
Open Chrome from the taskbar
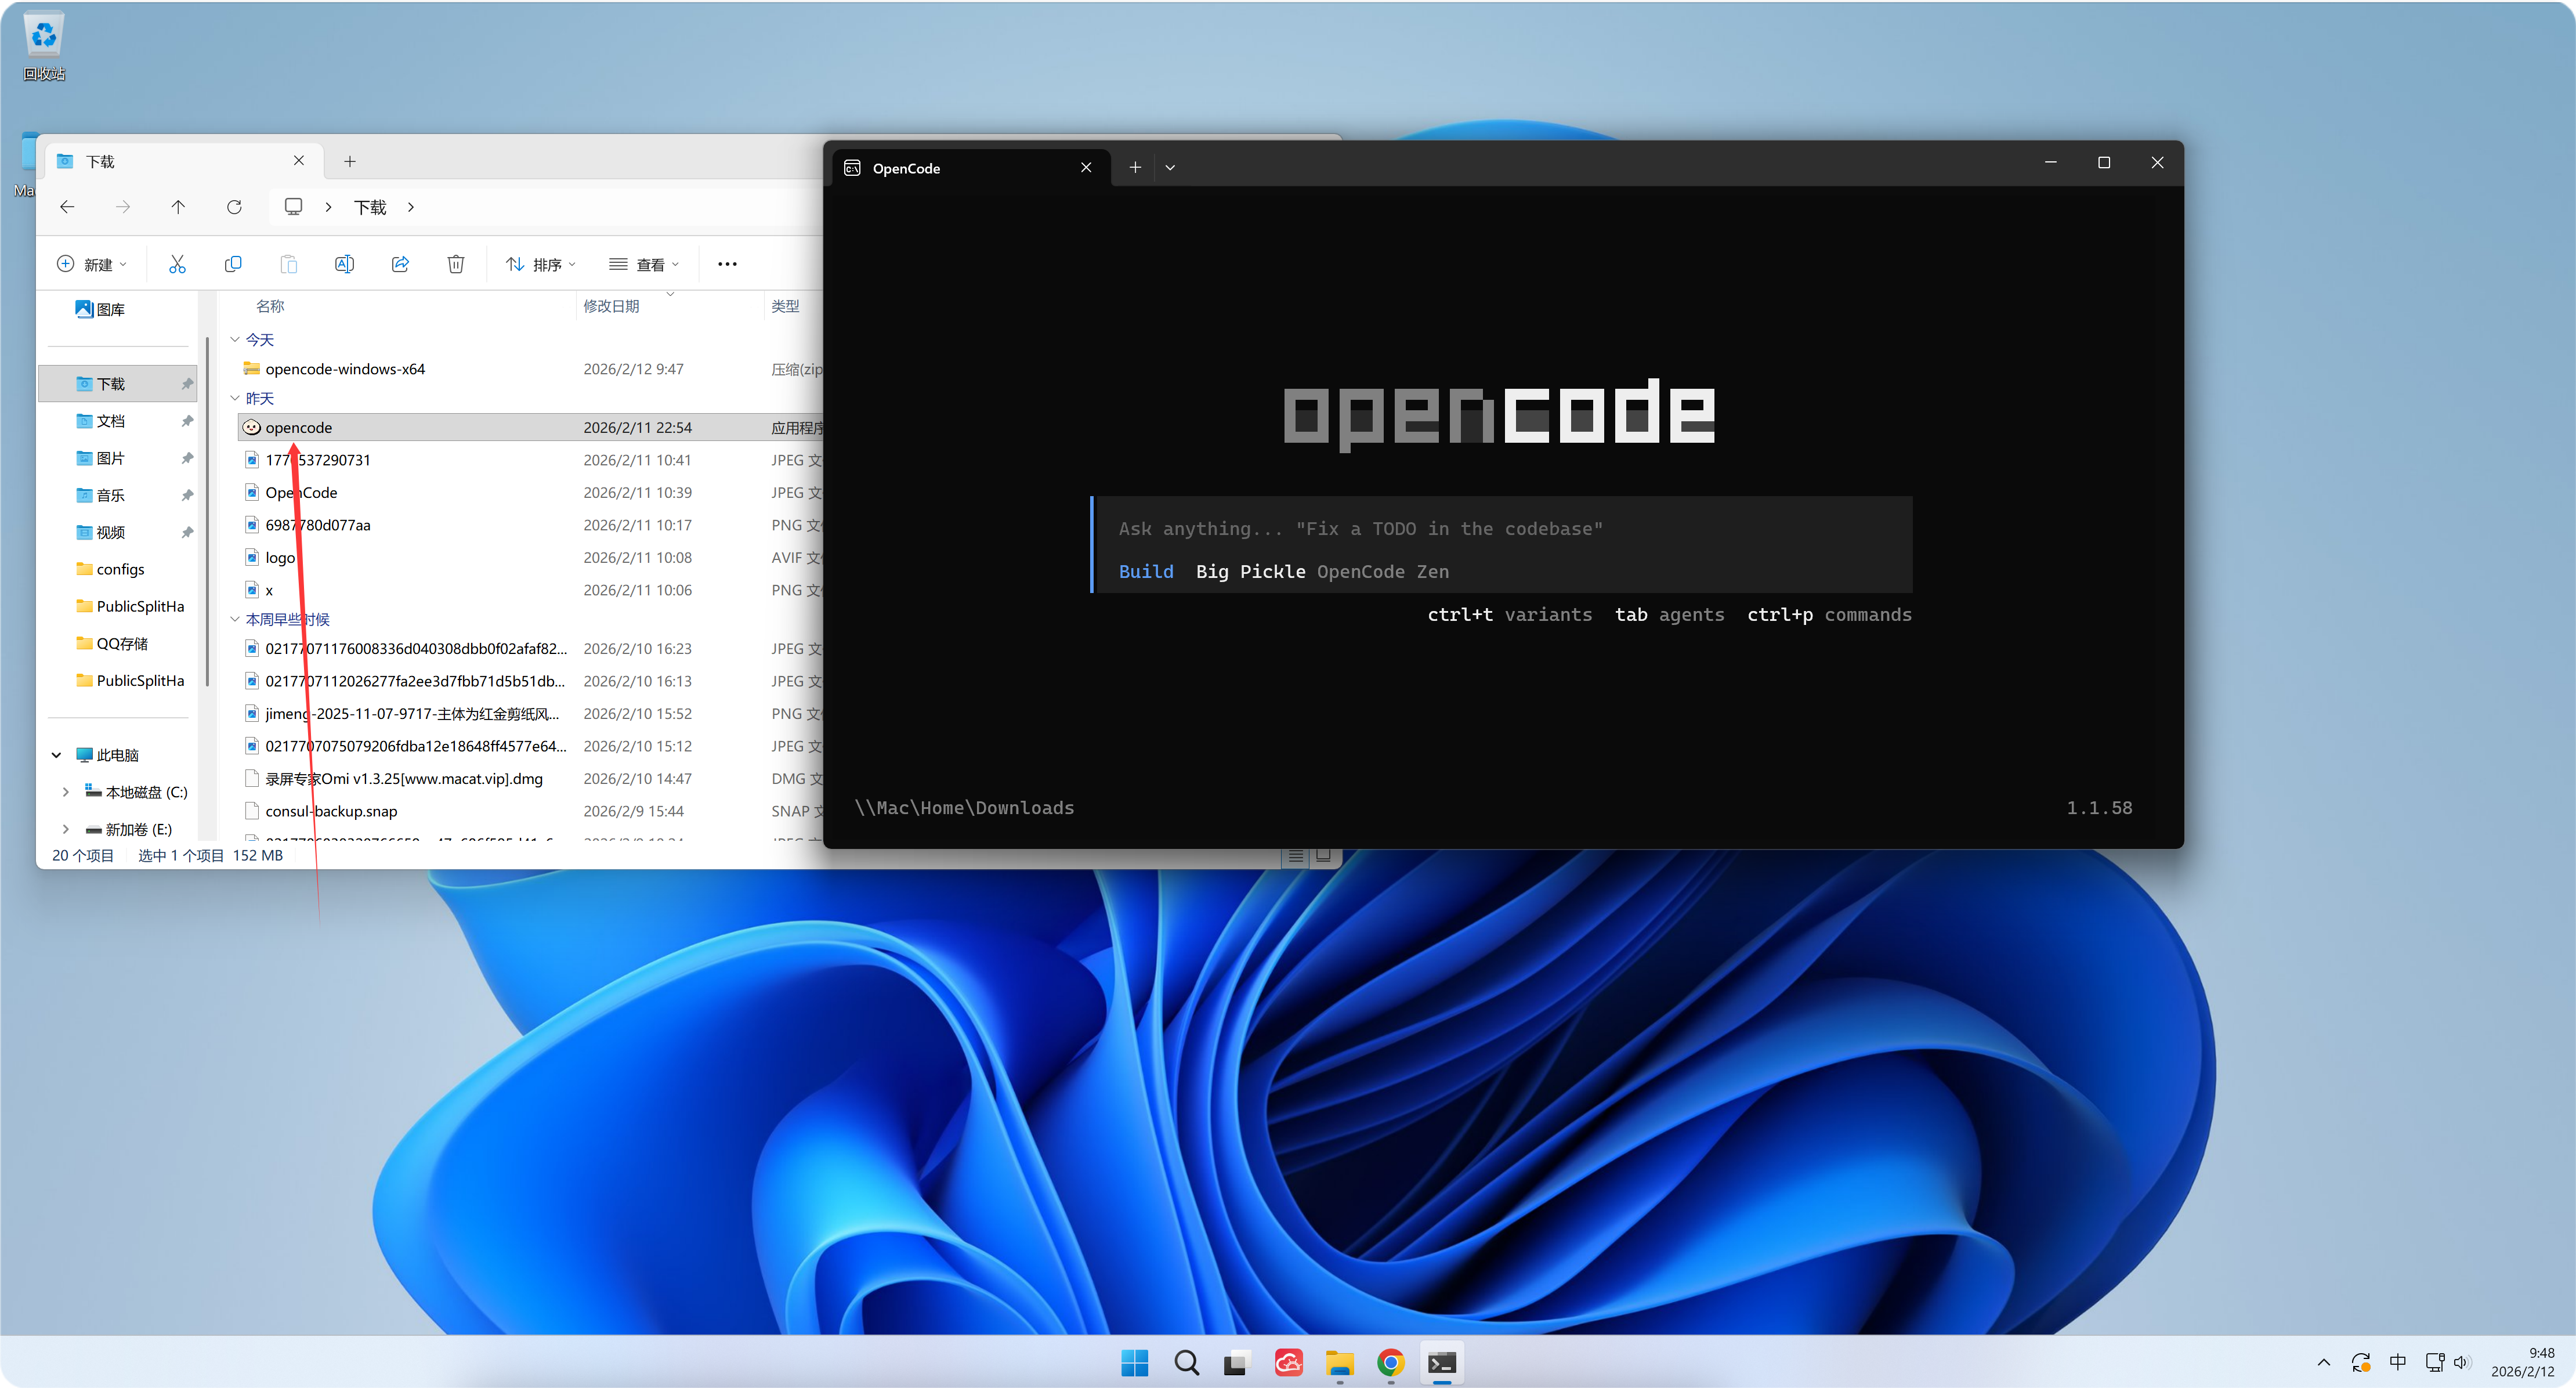(x=1390, y=1362)
